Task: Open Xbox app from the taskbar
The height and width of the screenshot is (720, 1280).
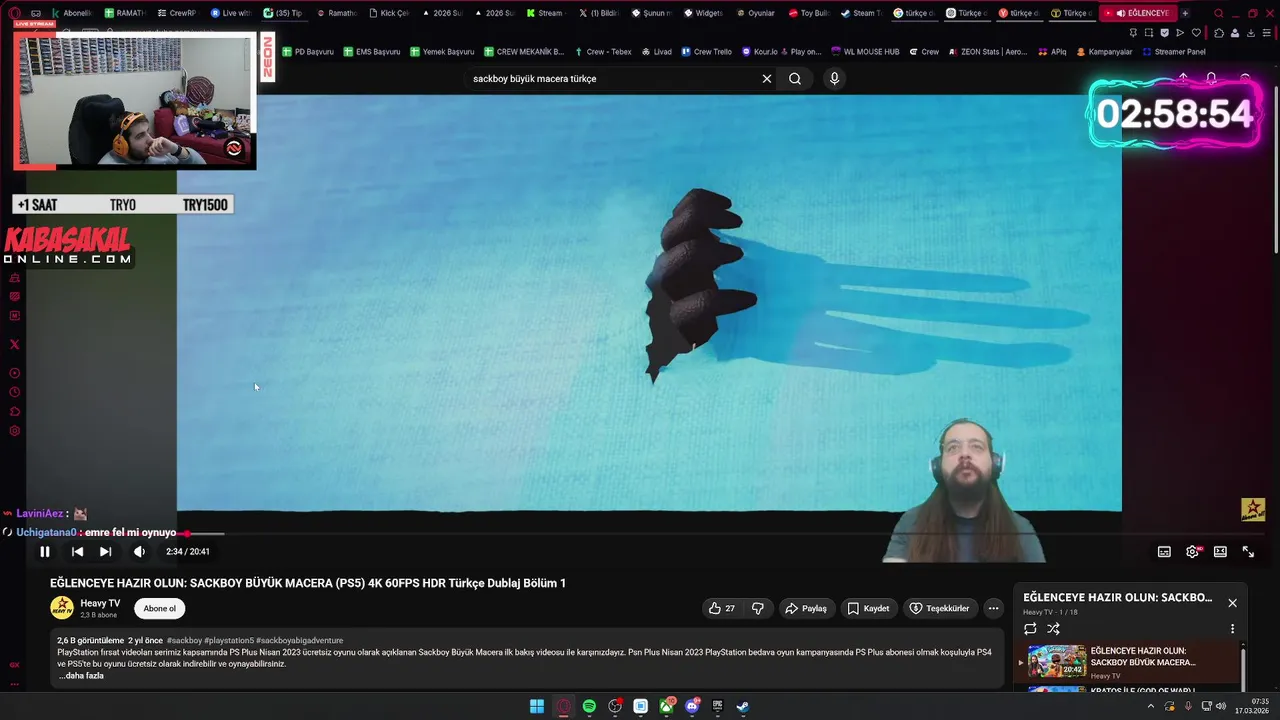Action: pos(666,706)
